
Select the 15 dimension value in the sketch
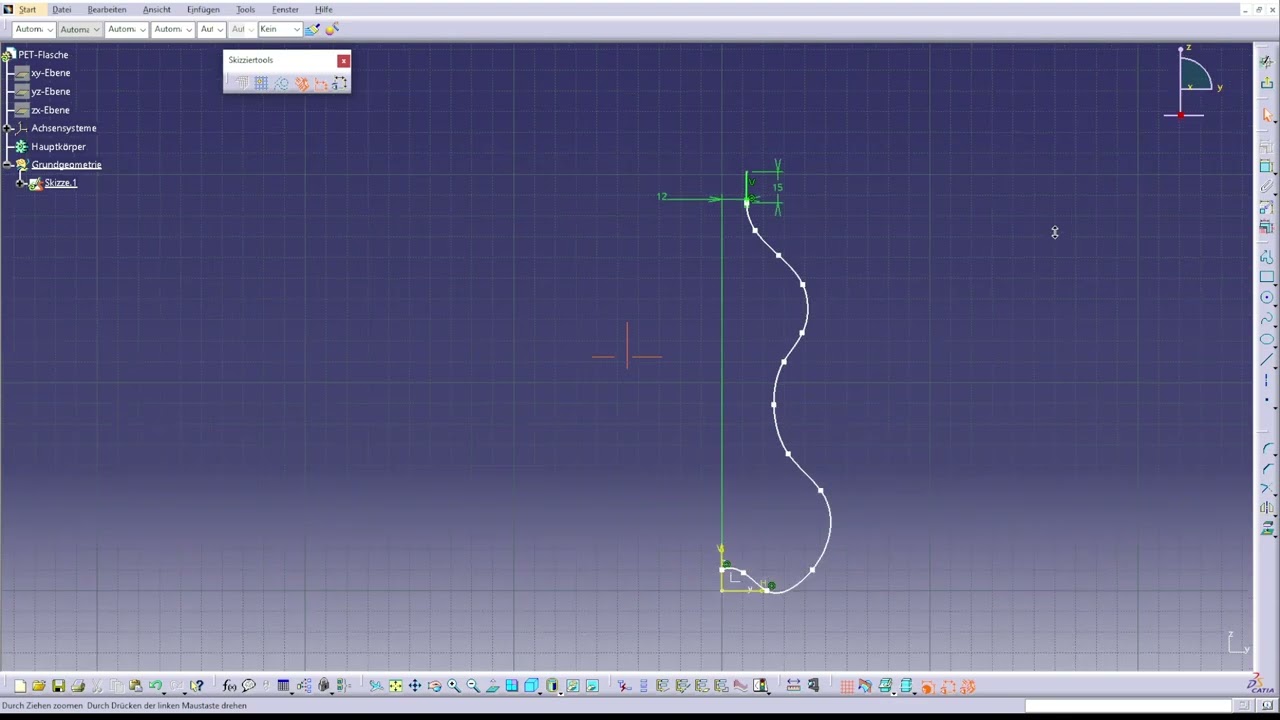click(777, 187)
